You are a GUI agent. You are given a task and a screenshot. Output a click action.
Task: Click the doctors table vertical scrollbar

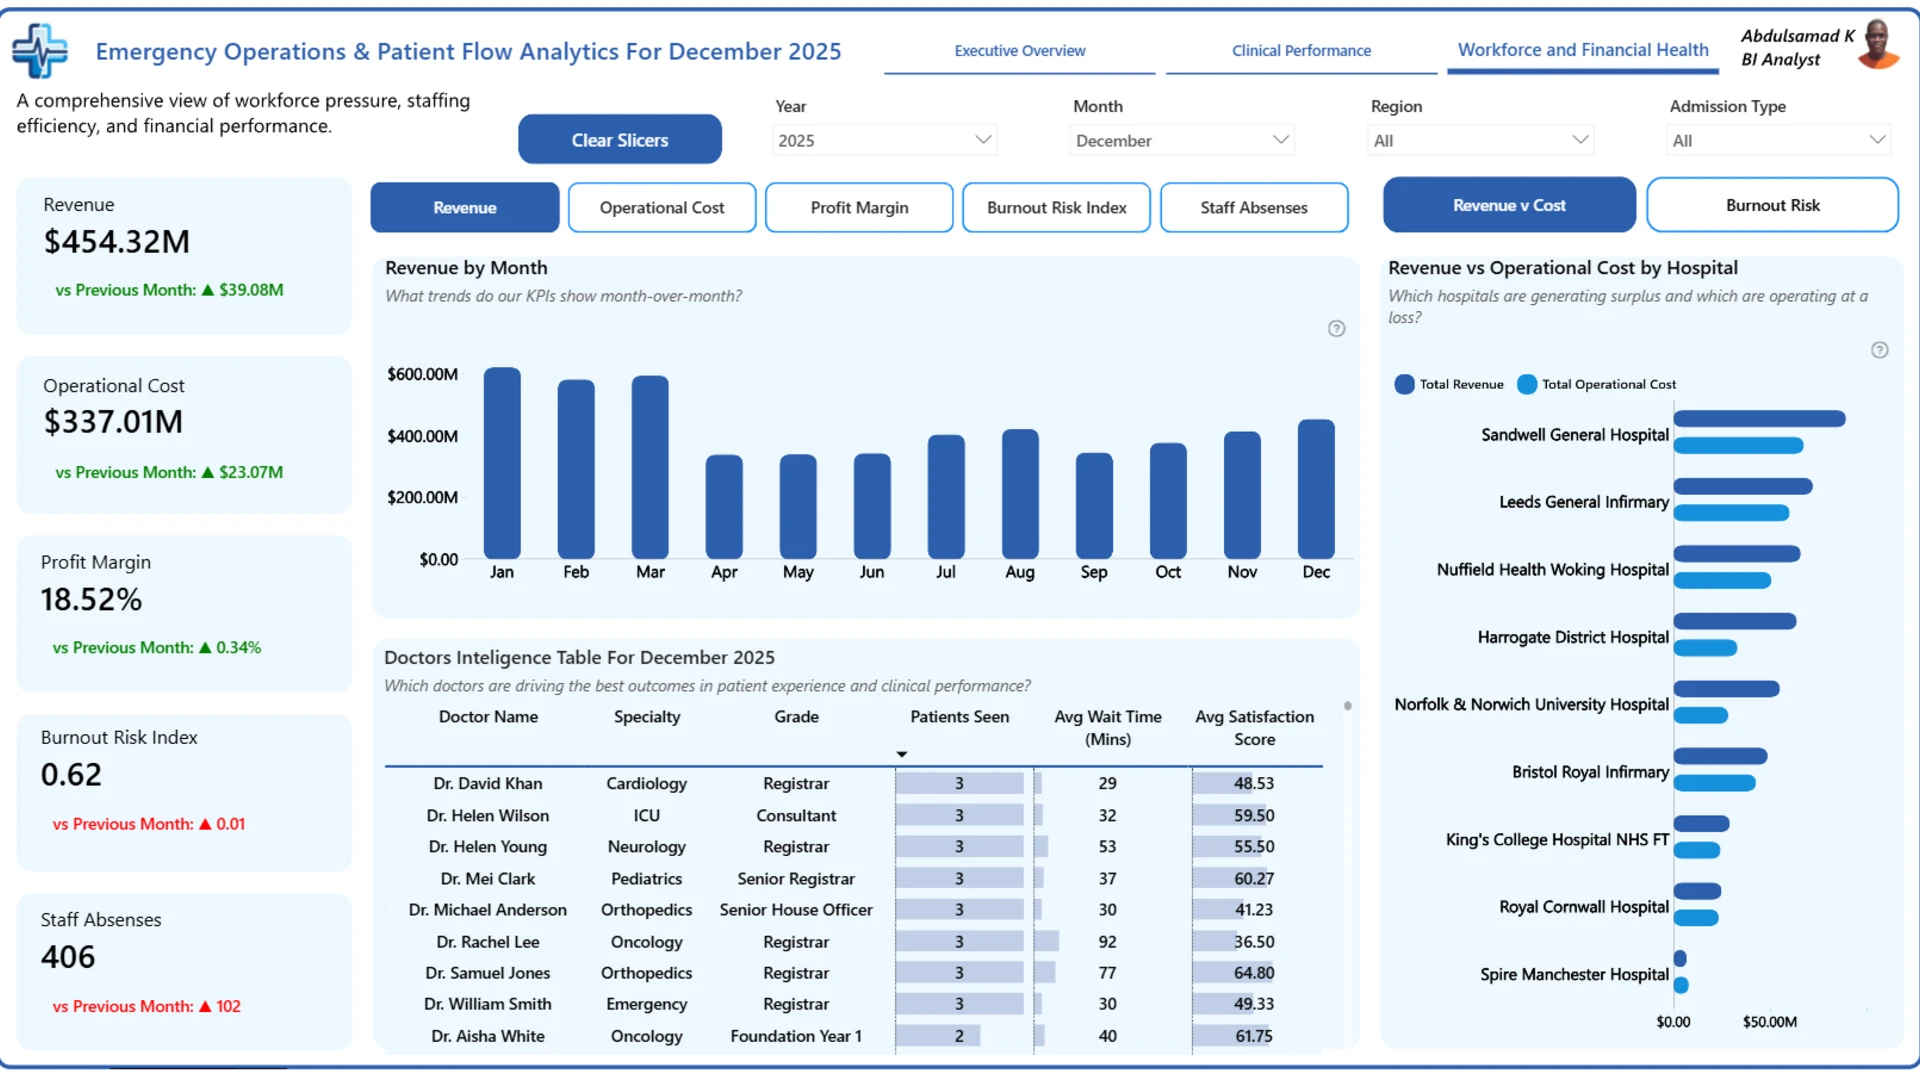(1348, 706)
